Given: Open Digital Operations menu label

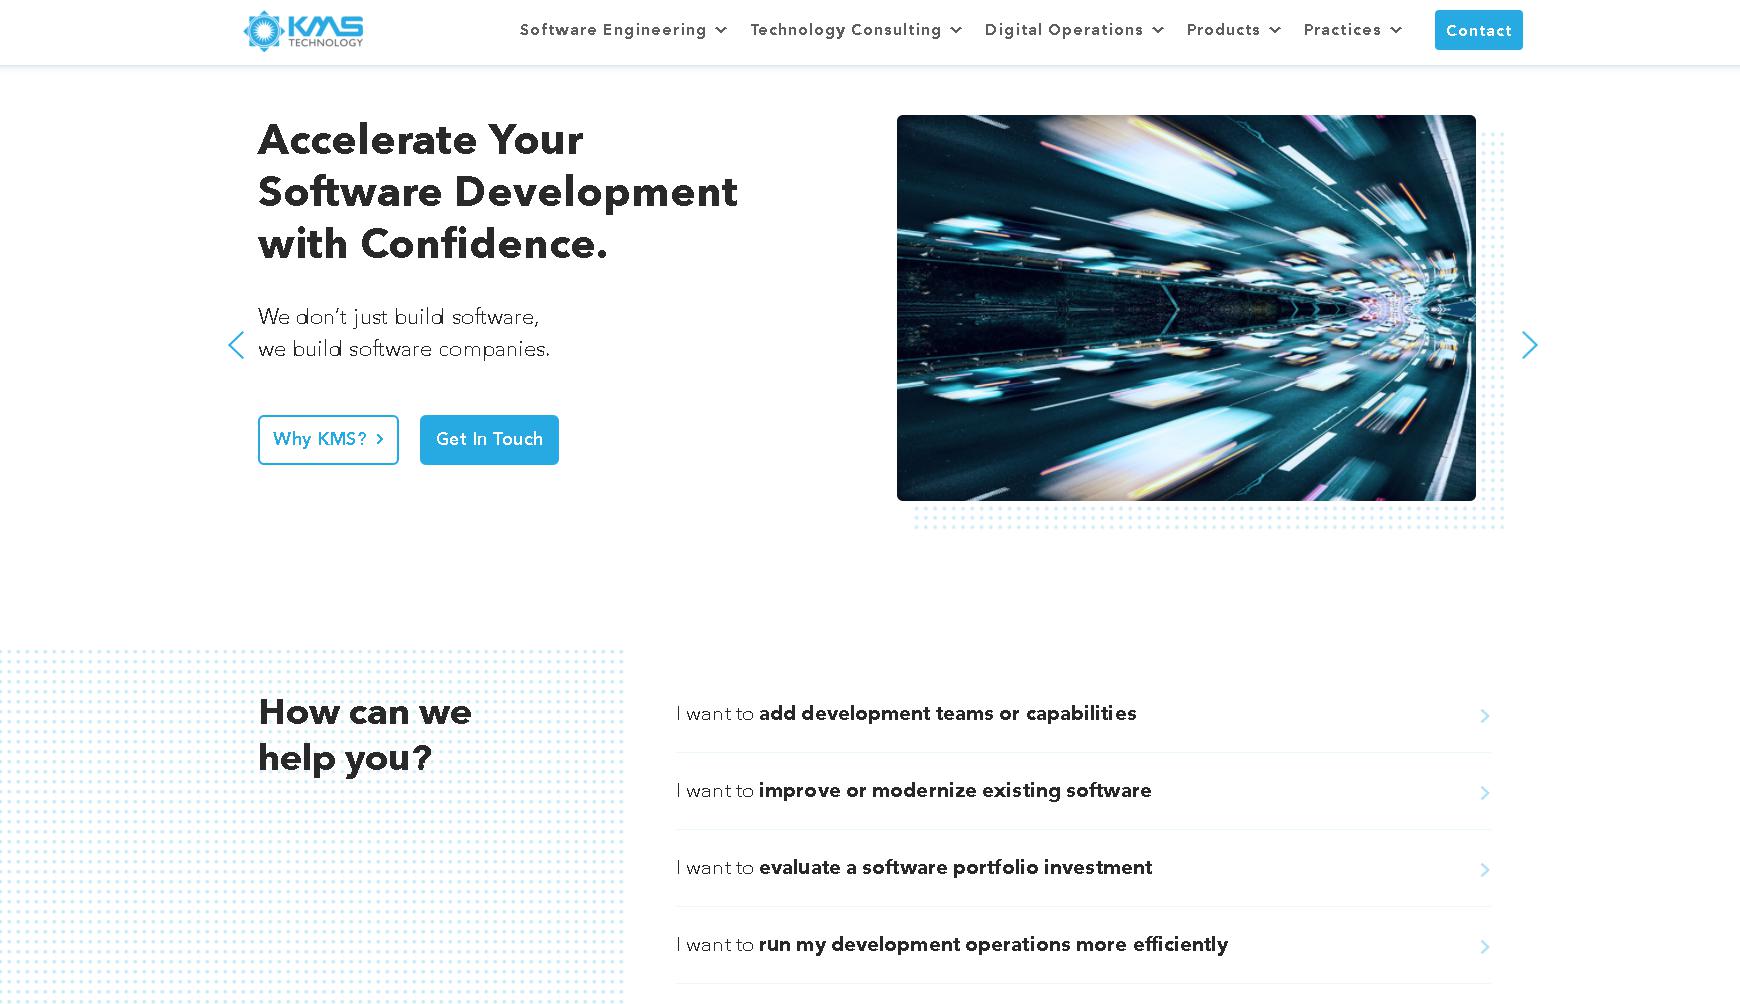Looking at the screenshot, I should [x=1064, y=30].
